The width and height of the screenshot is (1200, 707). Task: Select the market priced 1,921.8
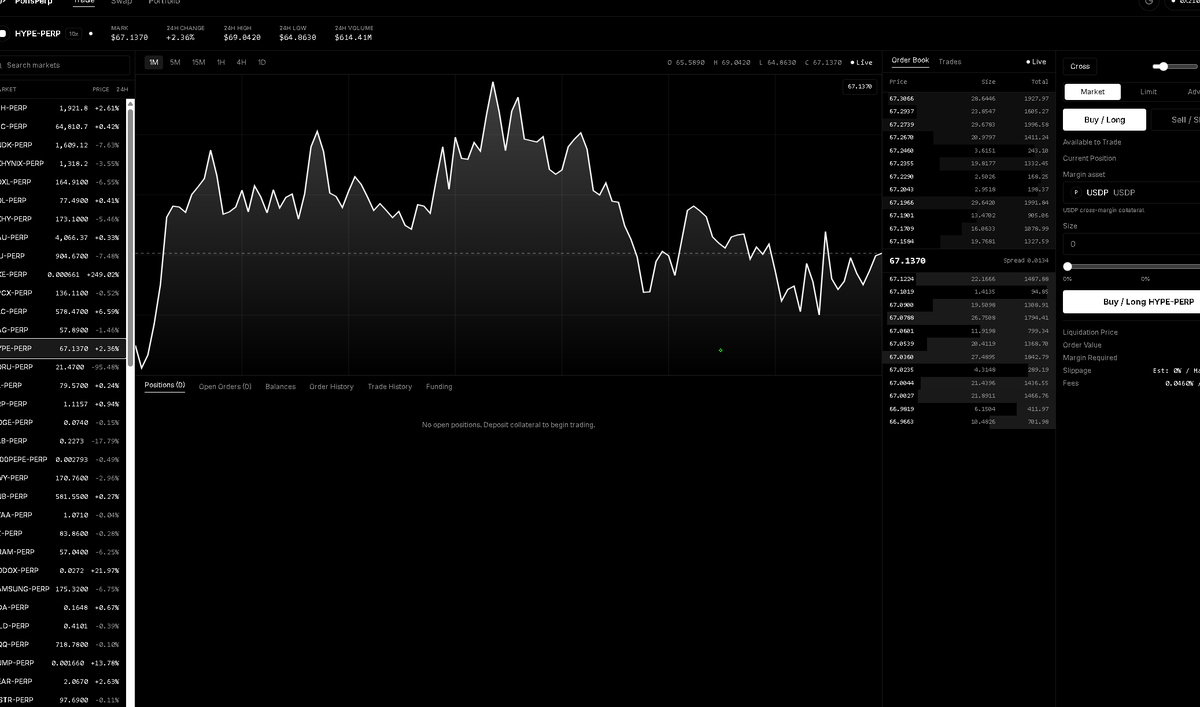tap(62, 108)
